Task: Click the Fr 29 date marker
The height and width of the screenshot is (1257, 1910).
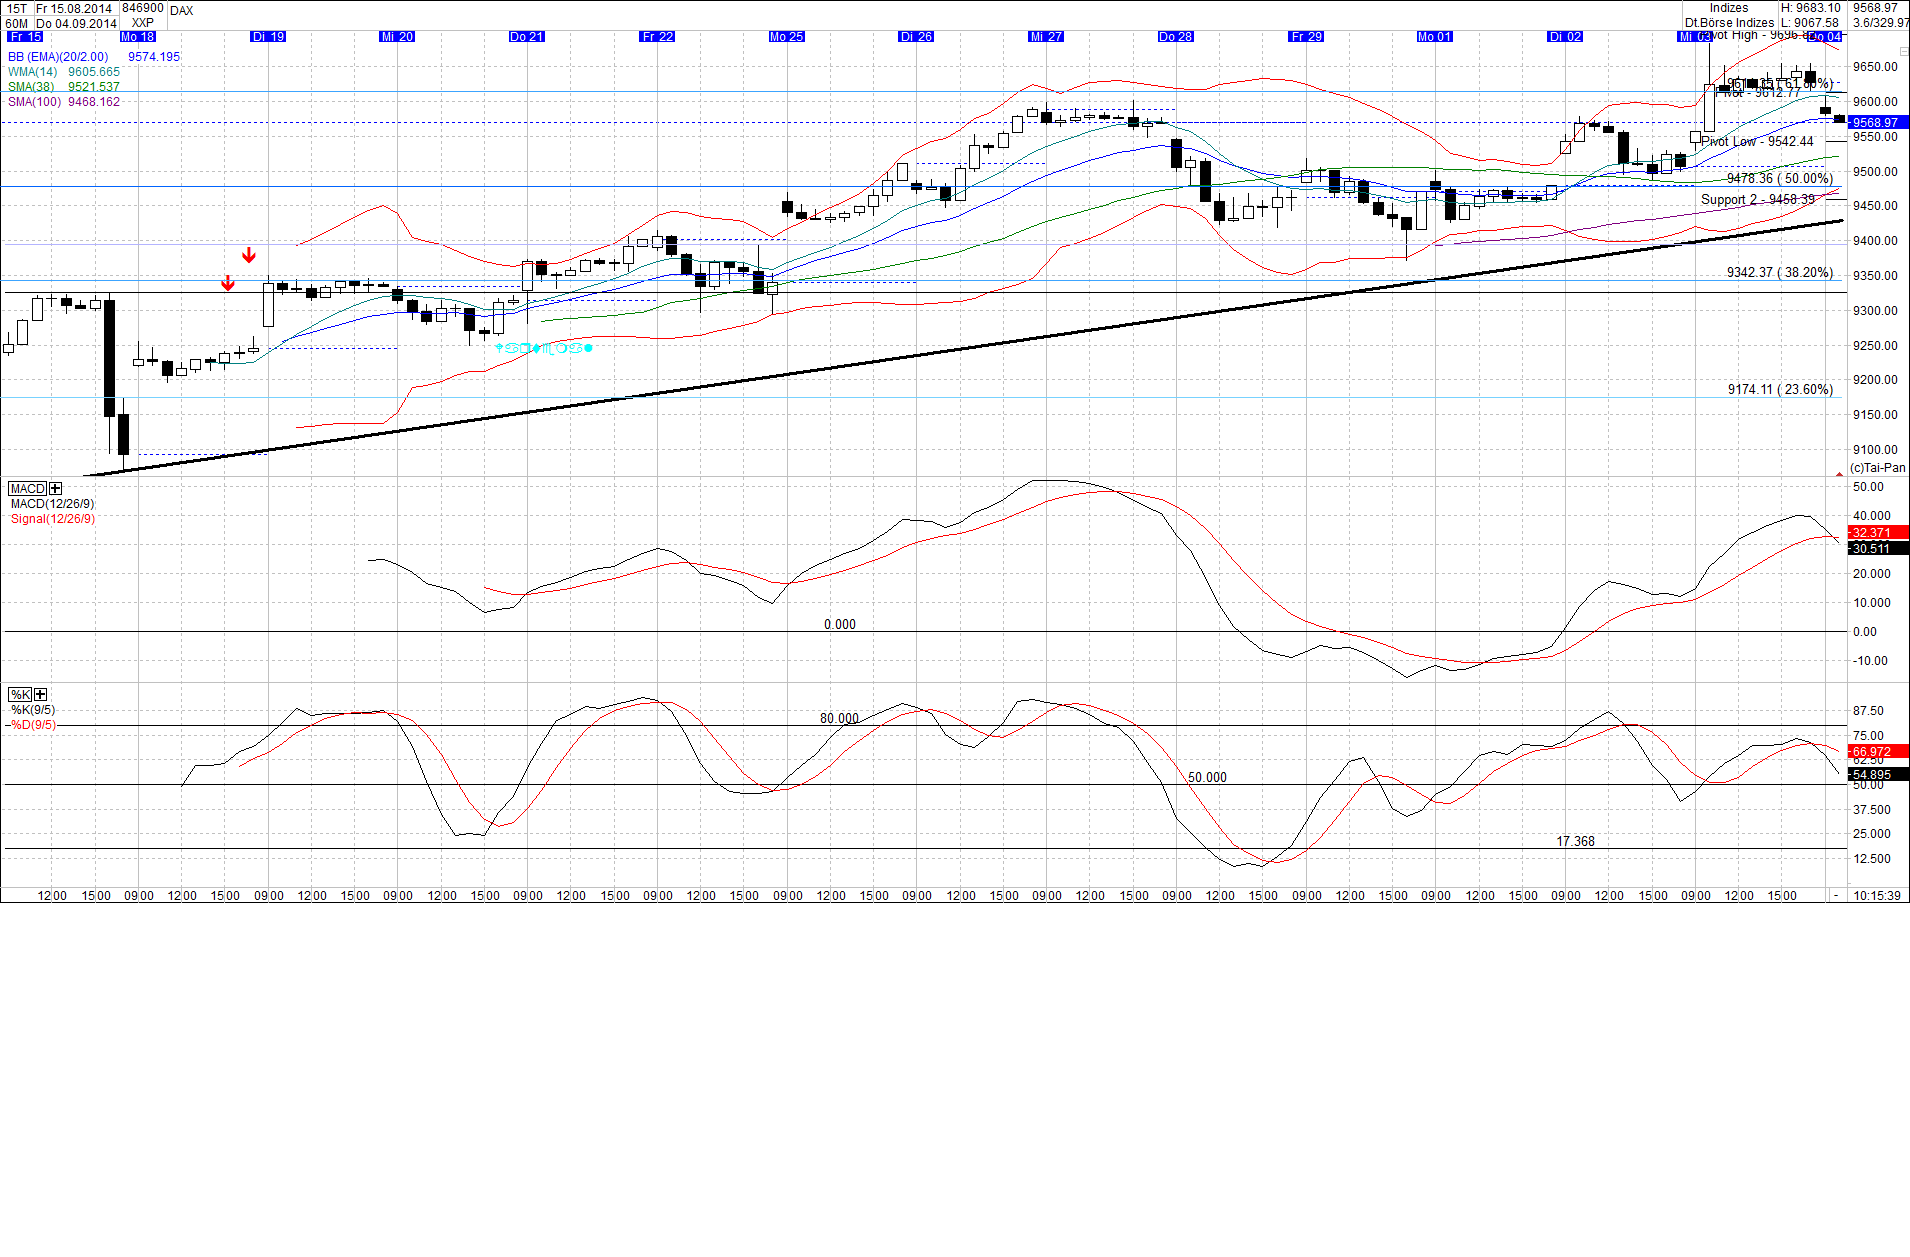Action: click(1306, 37)
